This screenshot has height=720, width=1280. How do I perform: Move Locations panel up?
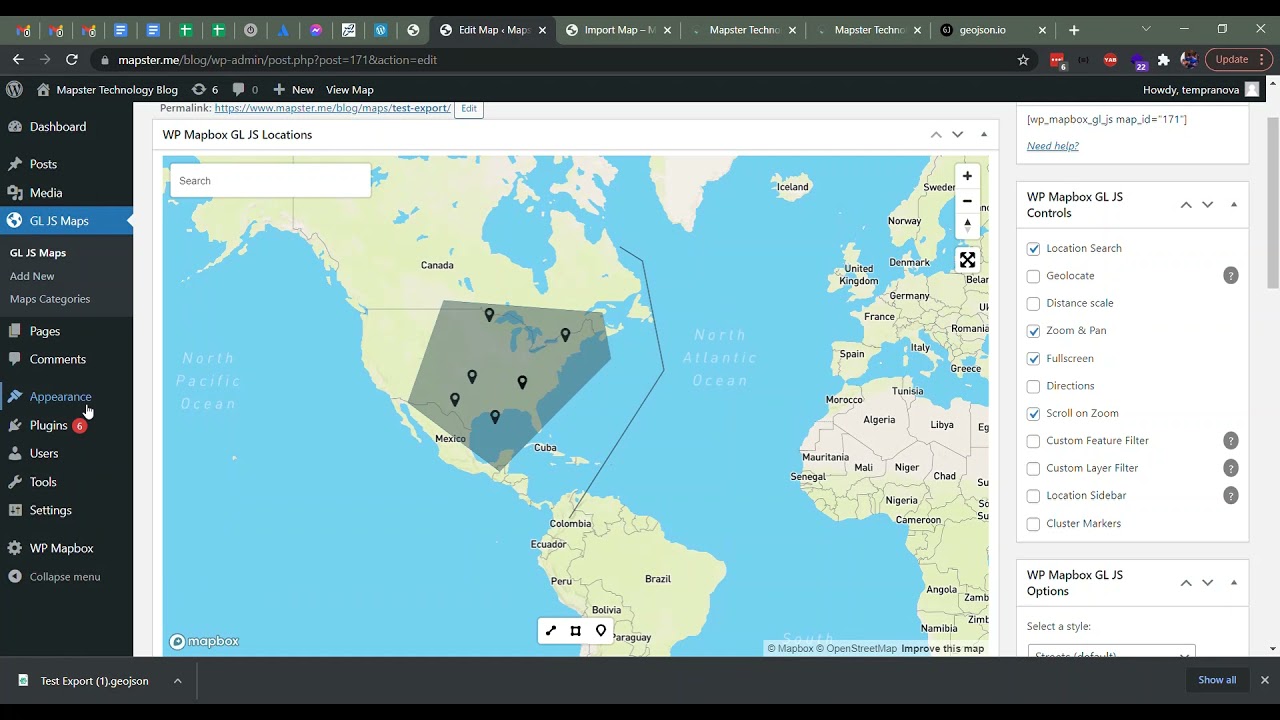(936, 134)
